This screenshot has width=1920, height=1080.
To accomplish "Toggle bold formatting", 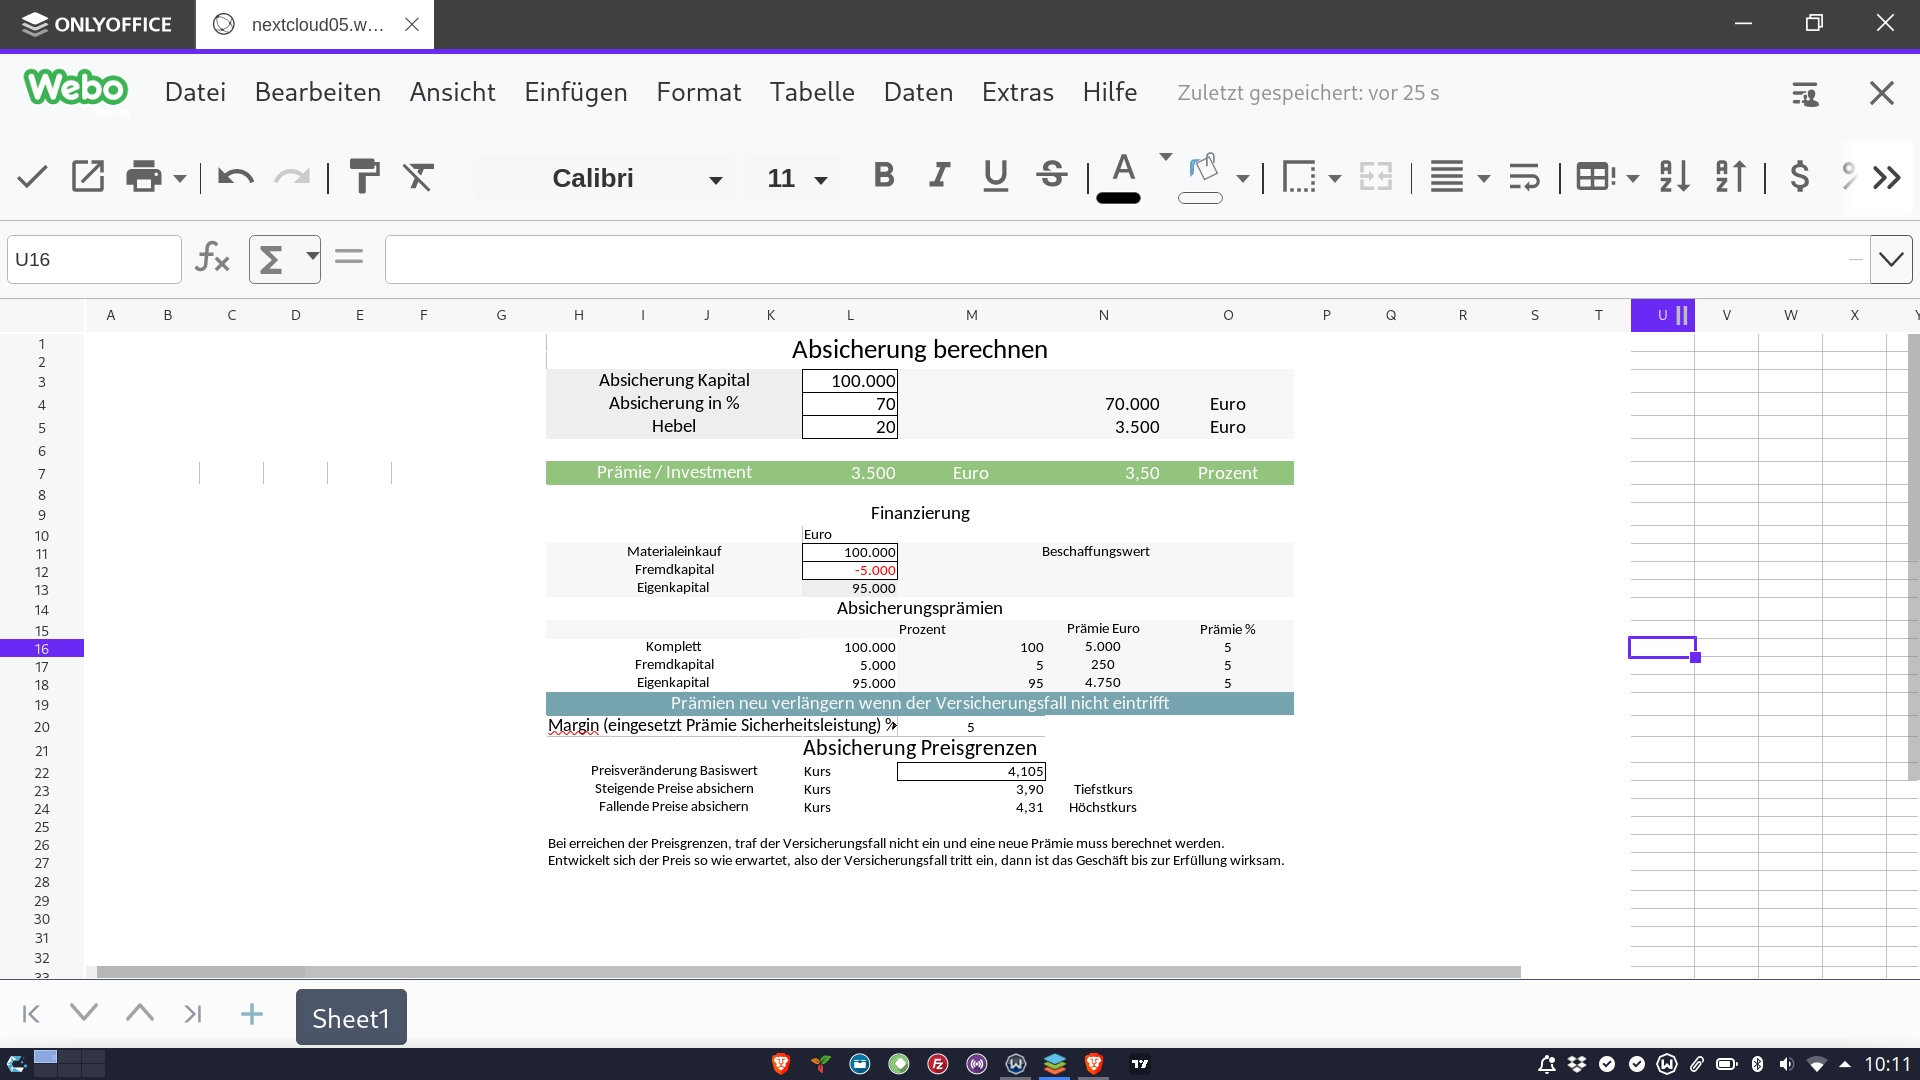I will 883,176.
